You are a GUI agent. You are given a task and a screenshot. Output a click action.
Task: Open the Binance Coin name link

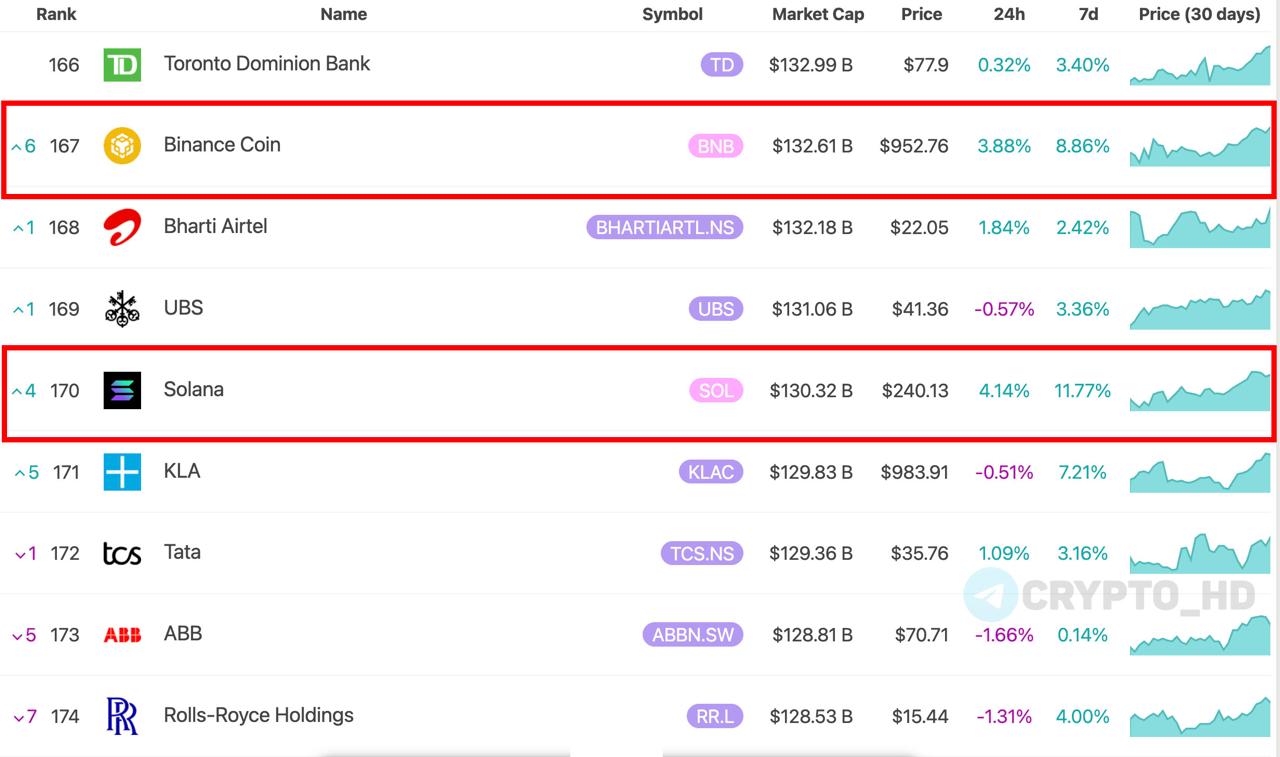(x=222, y=145)
